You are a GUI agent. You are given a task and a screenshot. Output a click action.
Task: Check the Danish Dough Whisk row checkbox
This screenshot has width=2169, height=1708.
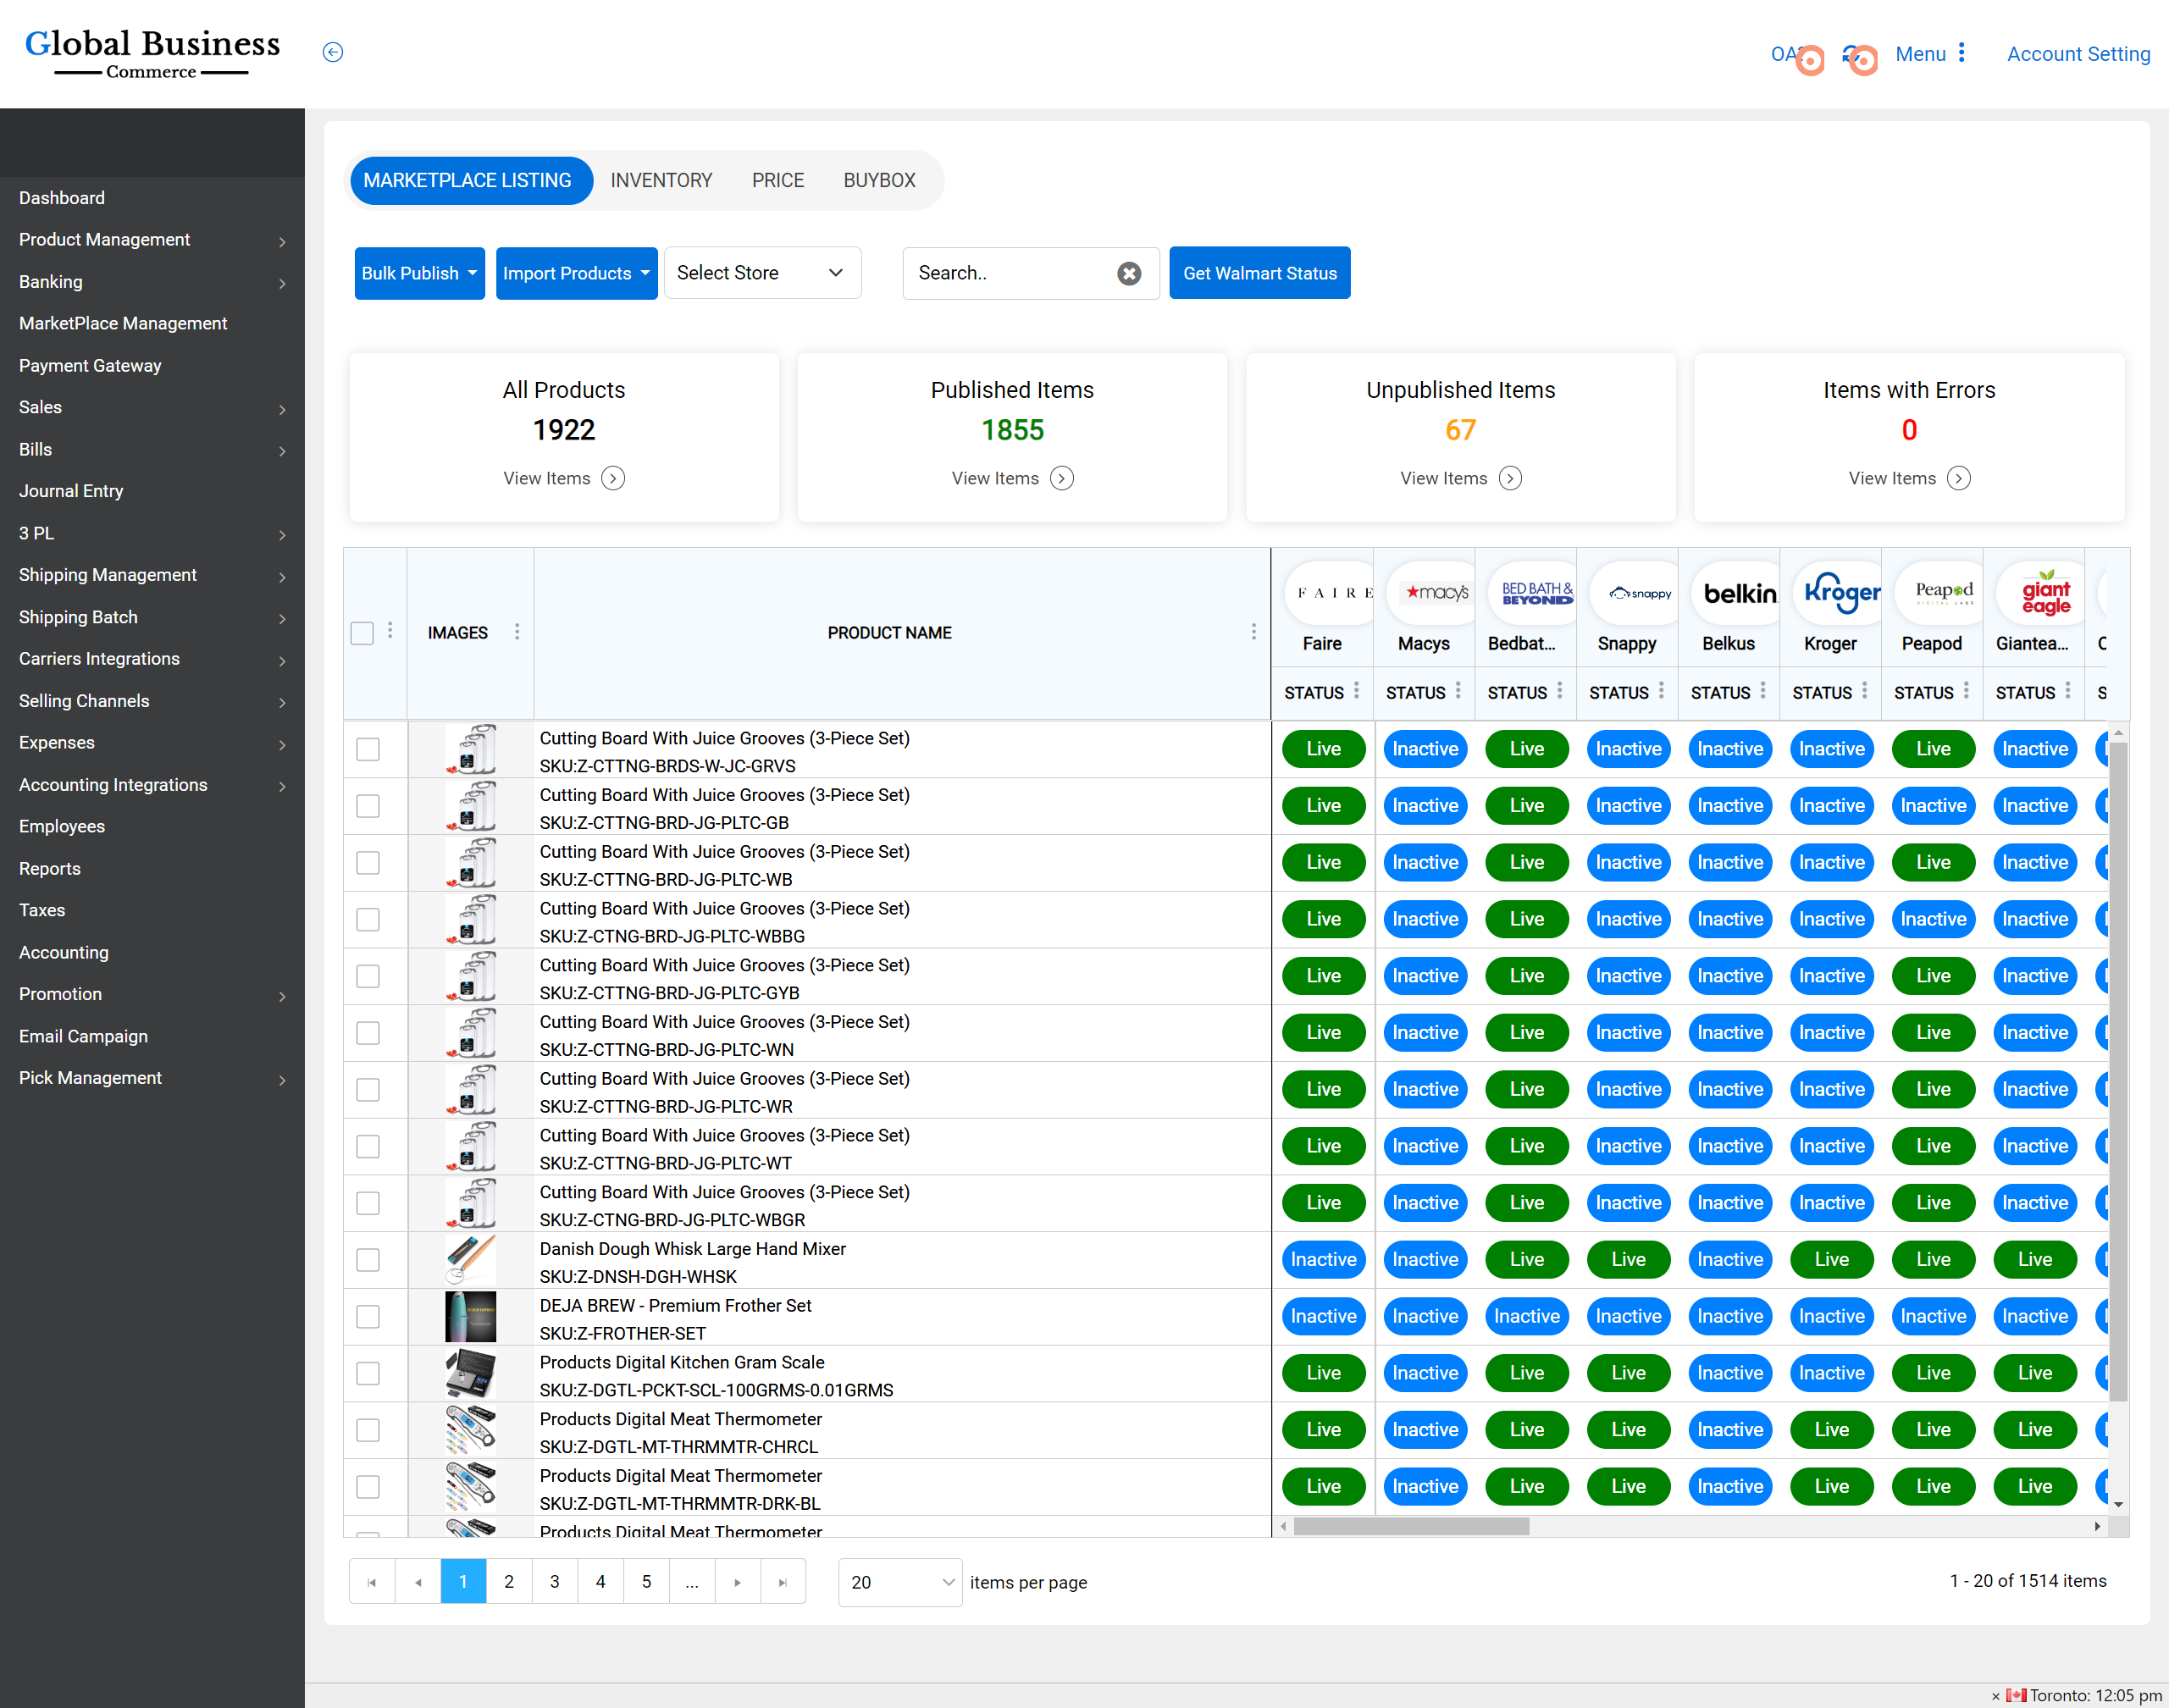pyautogui.click(x=368, y=1260)
